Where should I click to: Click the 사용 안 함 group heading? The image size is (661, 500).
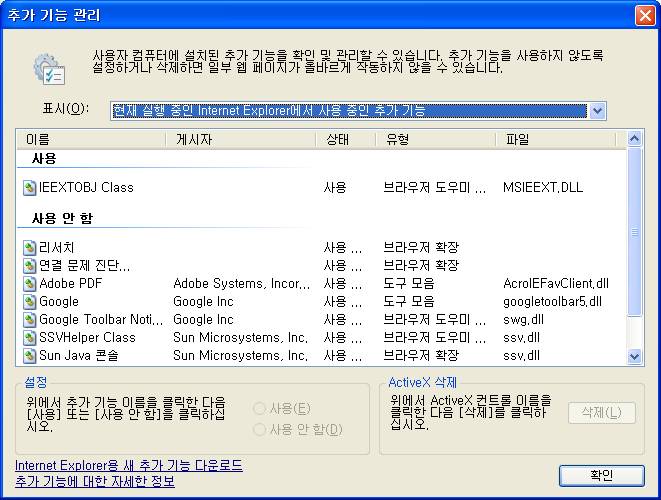(62, 218)
